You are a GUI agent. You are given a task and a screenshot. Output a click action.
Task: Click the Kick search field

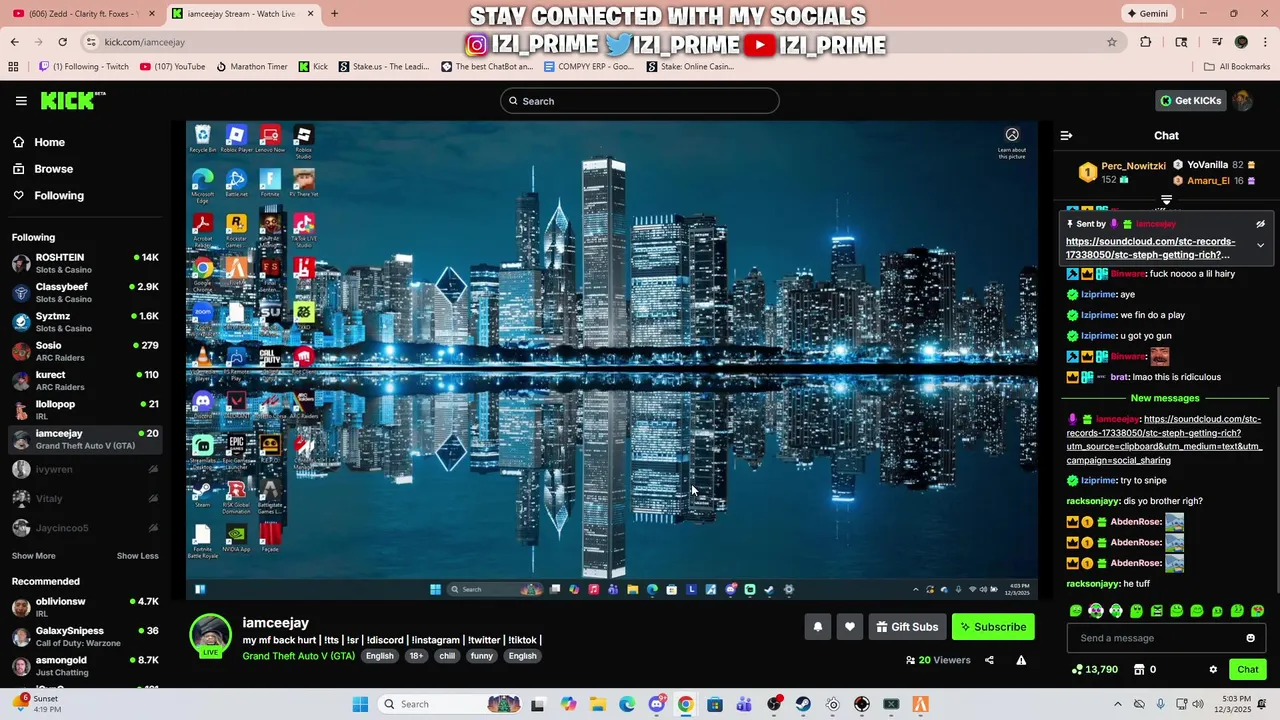tap(640, 101)
